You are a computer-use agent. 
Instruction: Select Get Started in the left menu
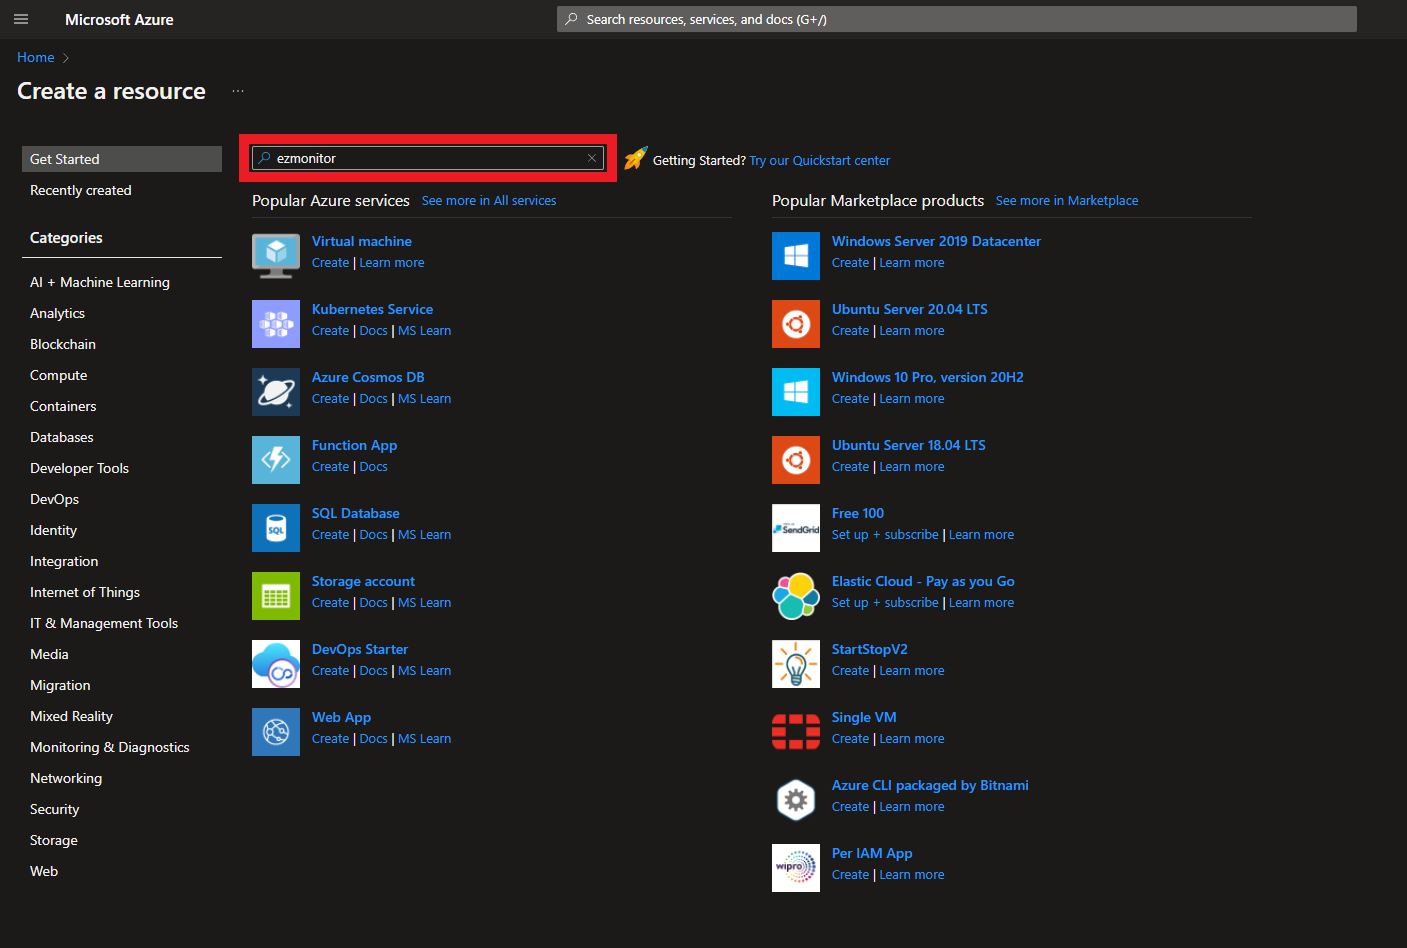pos(122,159)
